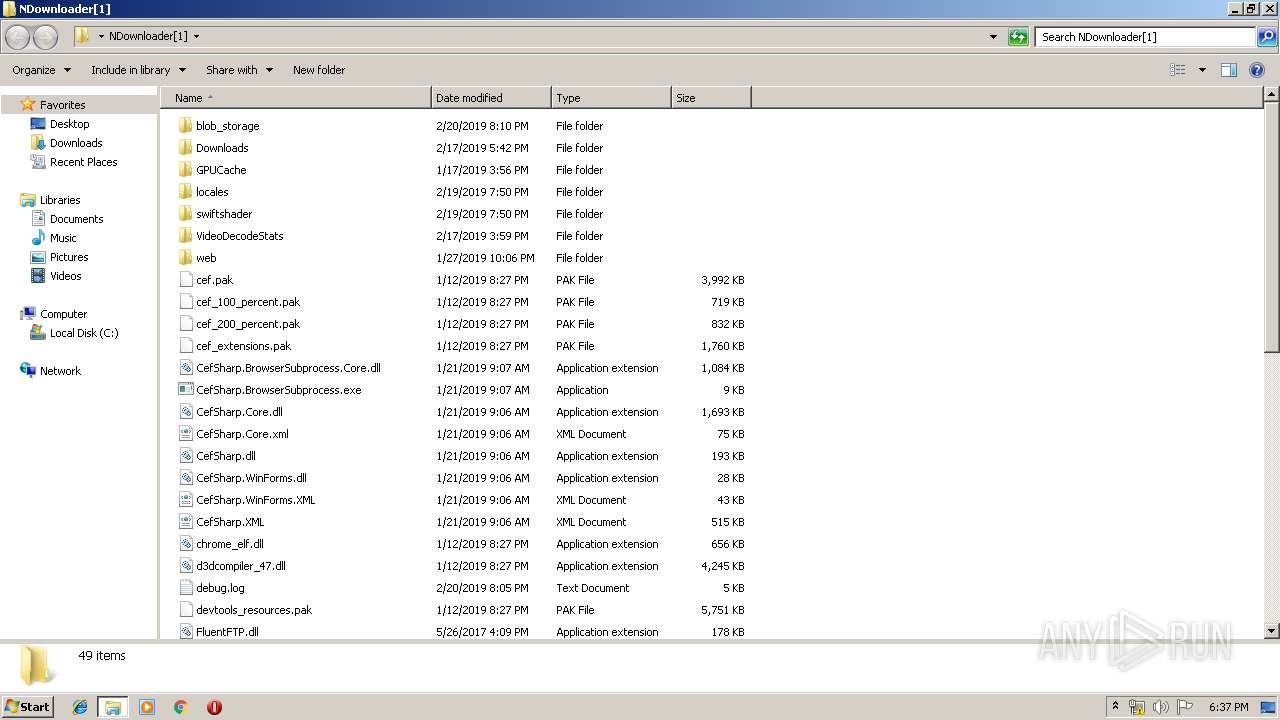Select the CefSharp.BrowserSubprocess.exe application icon
The height and width of the screenshot is (720, 1280).
pyautogui.click(x=185, y=390)
